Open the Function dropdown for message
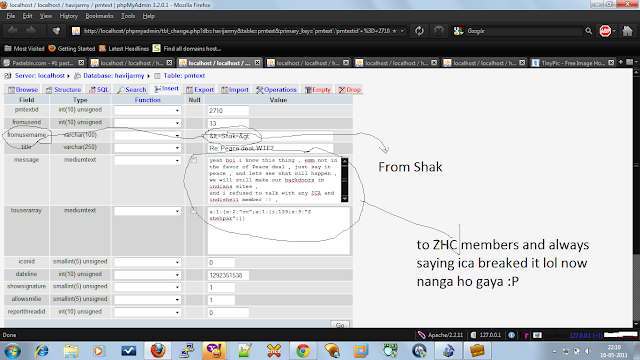Viewport: 640px width, 360px height. (148, 160)
